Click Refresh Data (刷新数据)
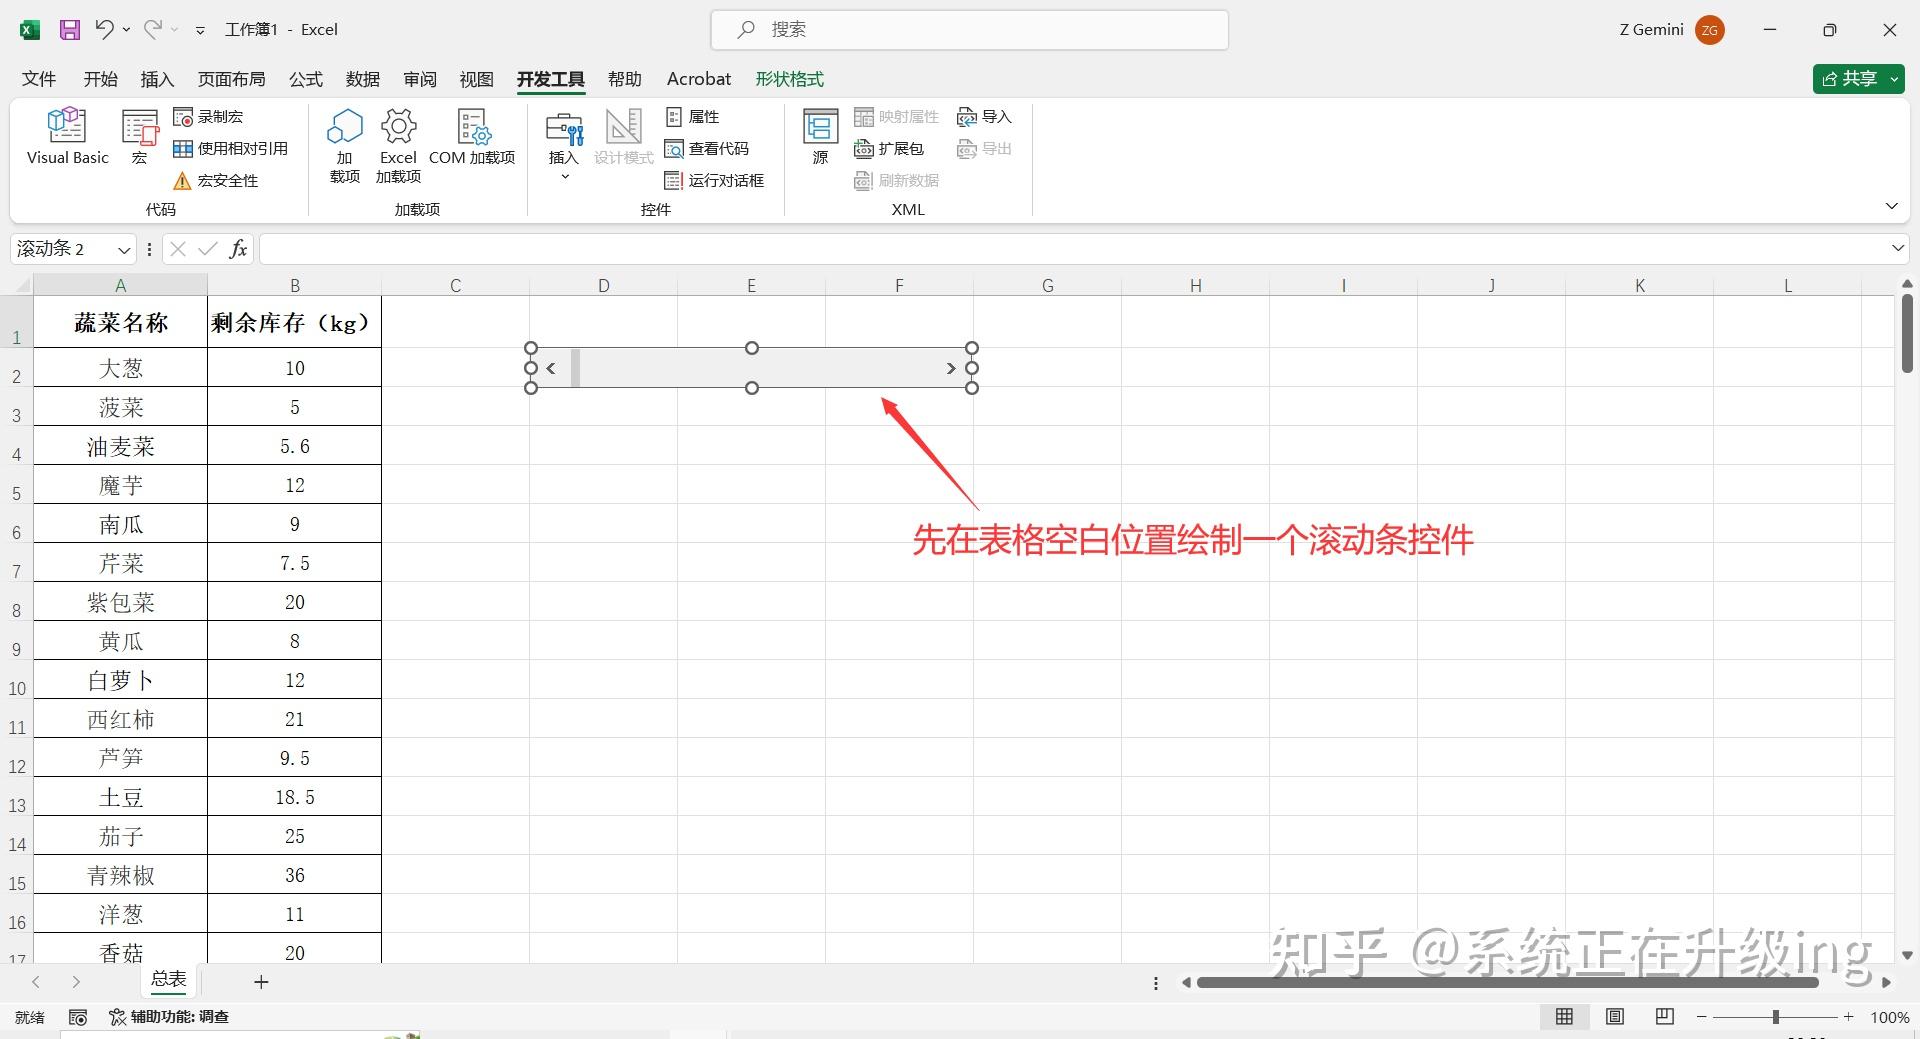This screenshot has height=1039, width=1920. pos(896,181)
